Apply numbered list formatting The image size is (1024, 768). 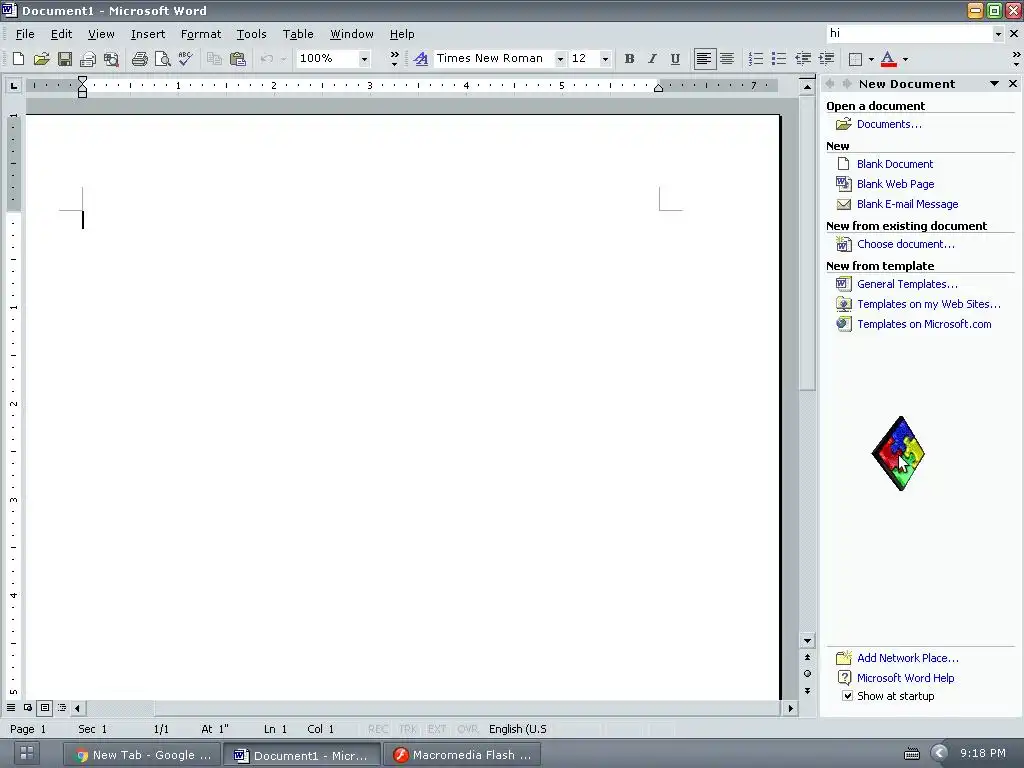coord(756,59)
